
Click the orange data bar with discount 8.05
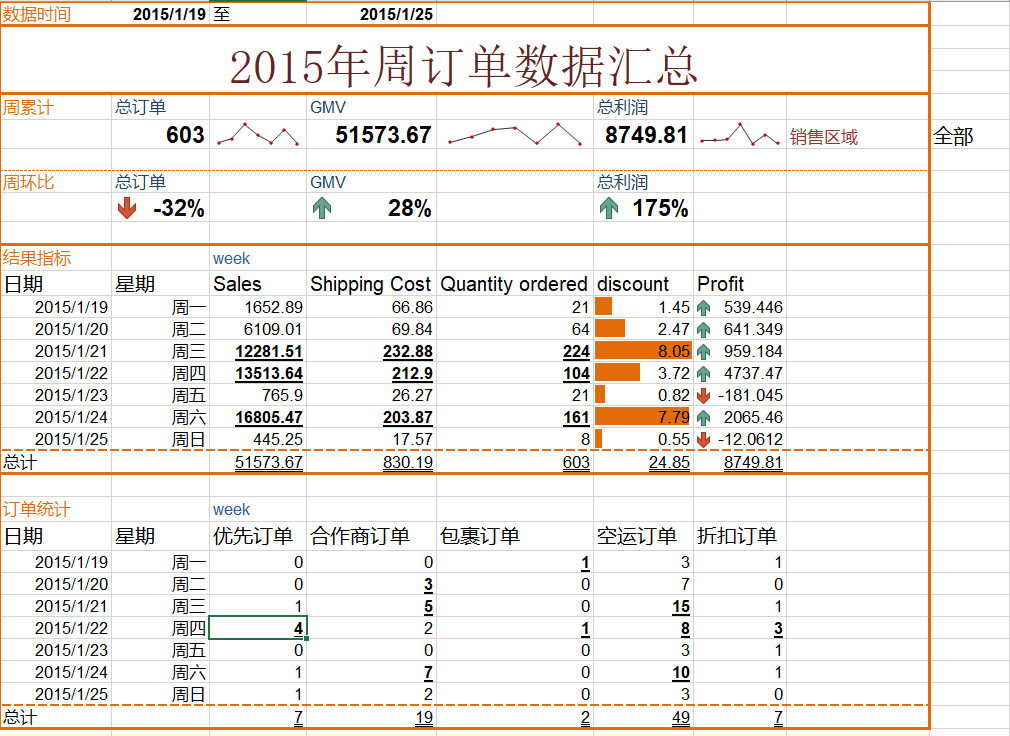click(x=643, y=351)
